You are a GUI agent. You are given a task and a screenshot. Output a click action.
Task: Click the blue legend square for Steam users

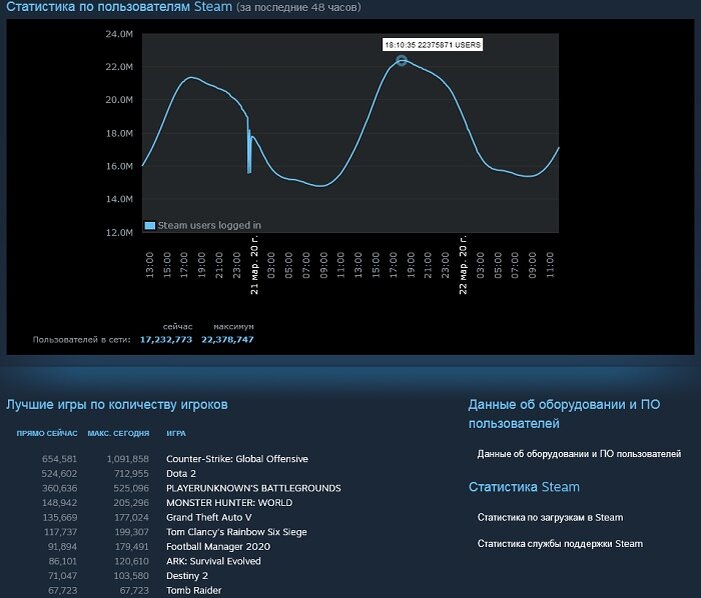(150, 225)
